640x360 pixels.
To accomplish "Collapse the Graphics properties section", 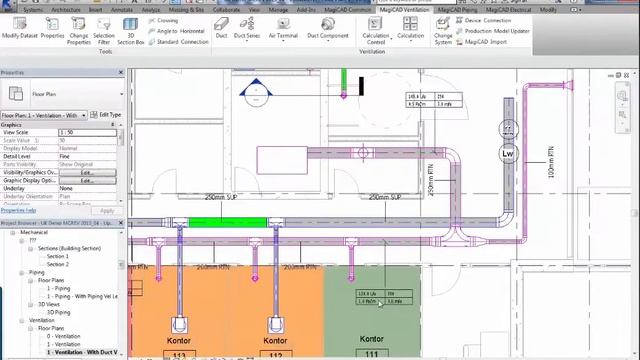I will (x=113, y=125).
